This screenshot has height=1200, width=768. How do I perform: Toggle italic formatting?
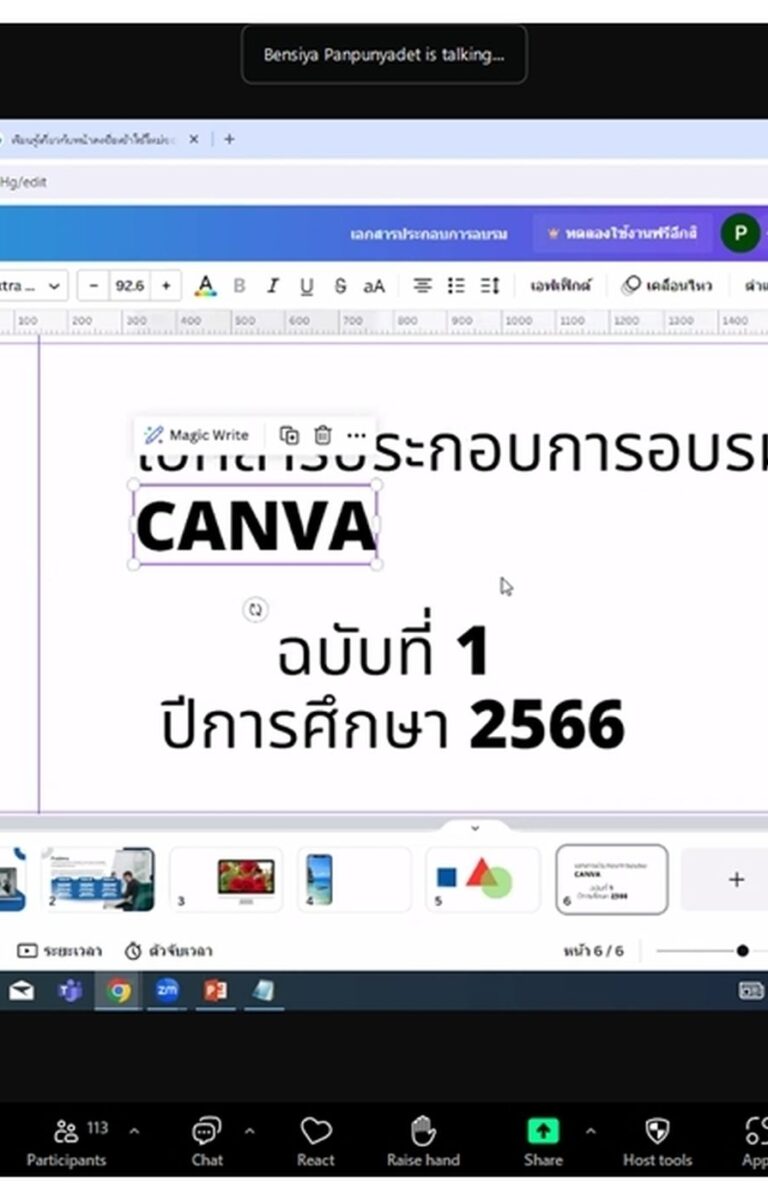[272, 286]
